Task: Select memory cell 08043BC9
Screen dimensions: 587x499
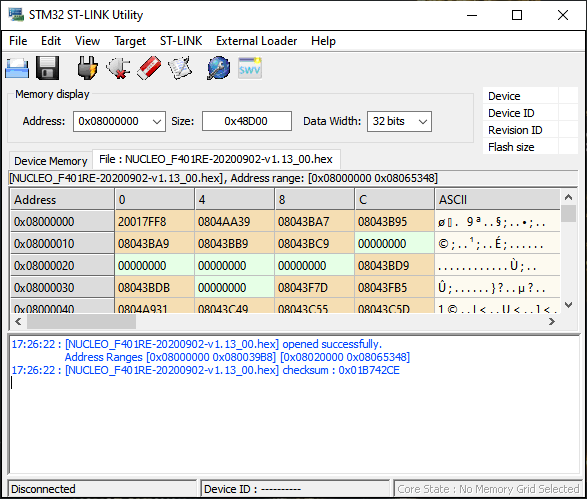Action: pyautogui.click(x=314, y=244)
